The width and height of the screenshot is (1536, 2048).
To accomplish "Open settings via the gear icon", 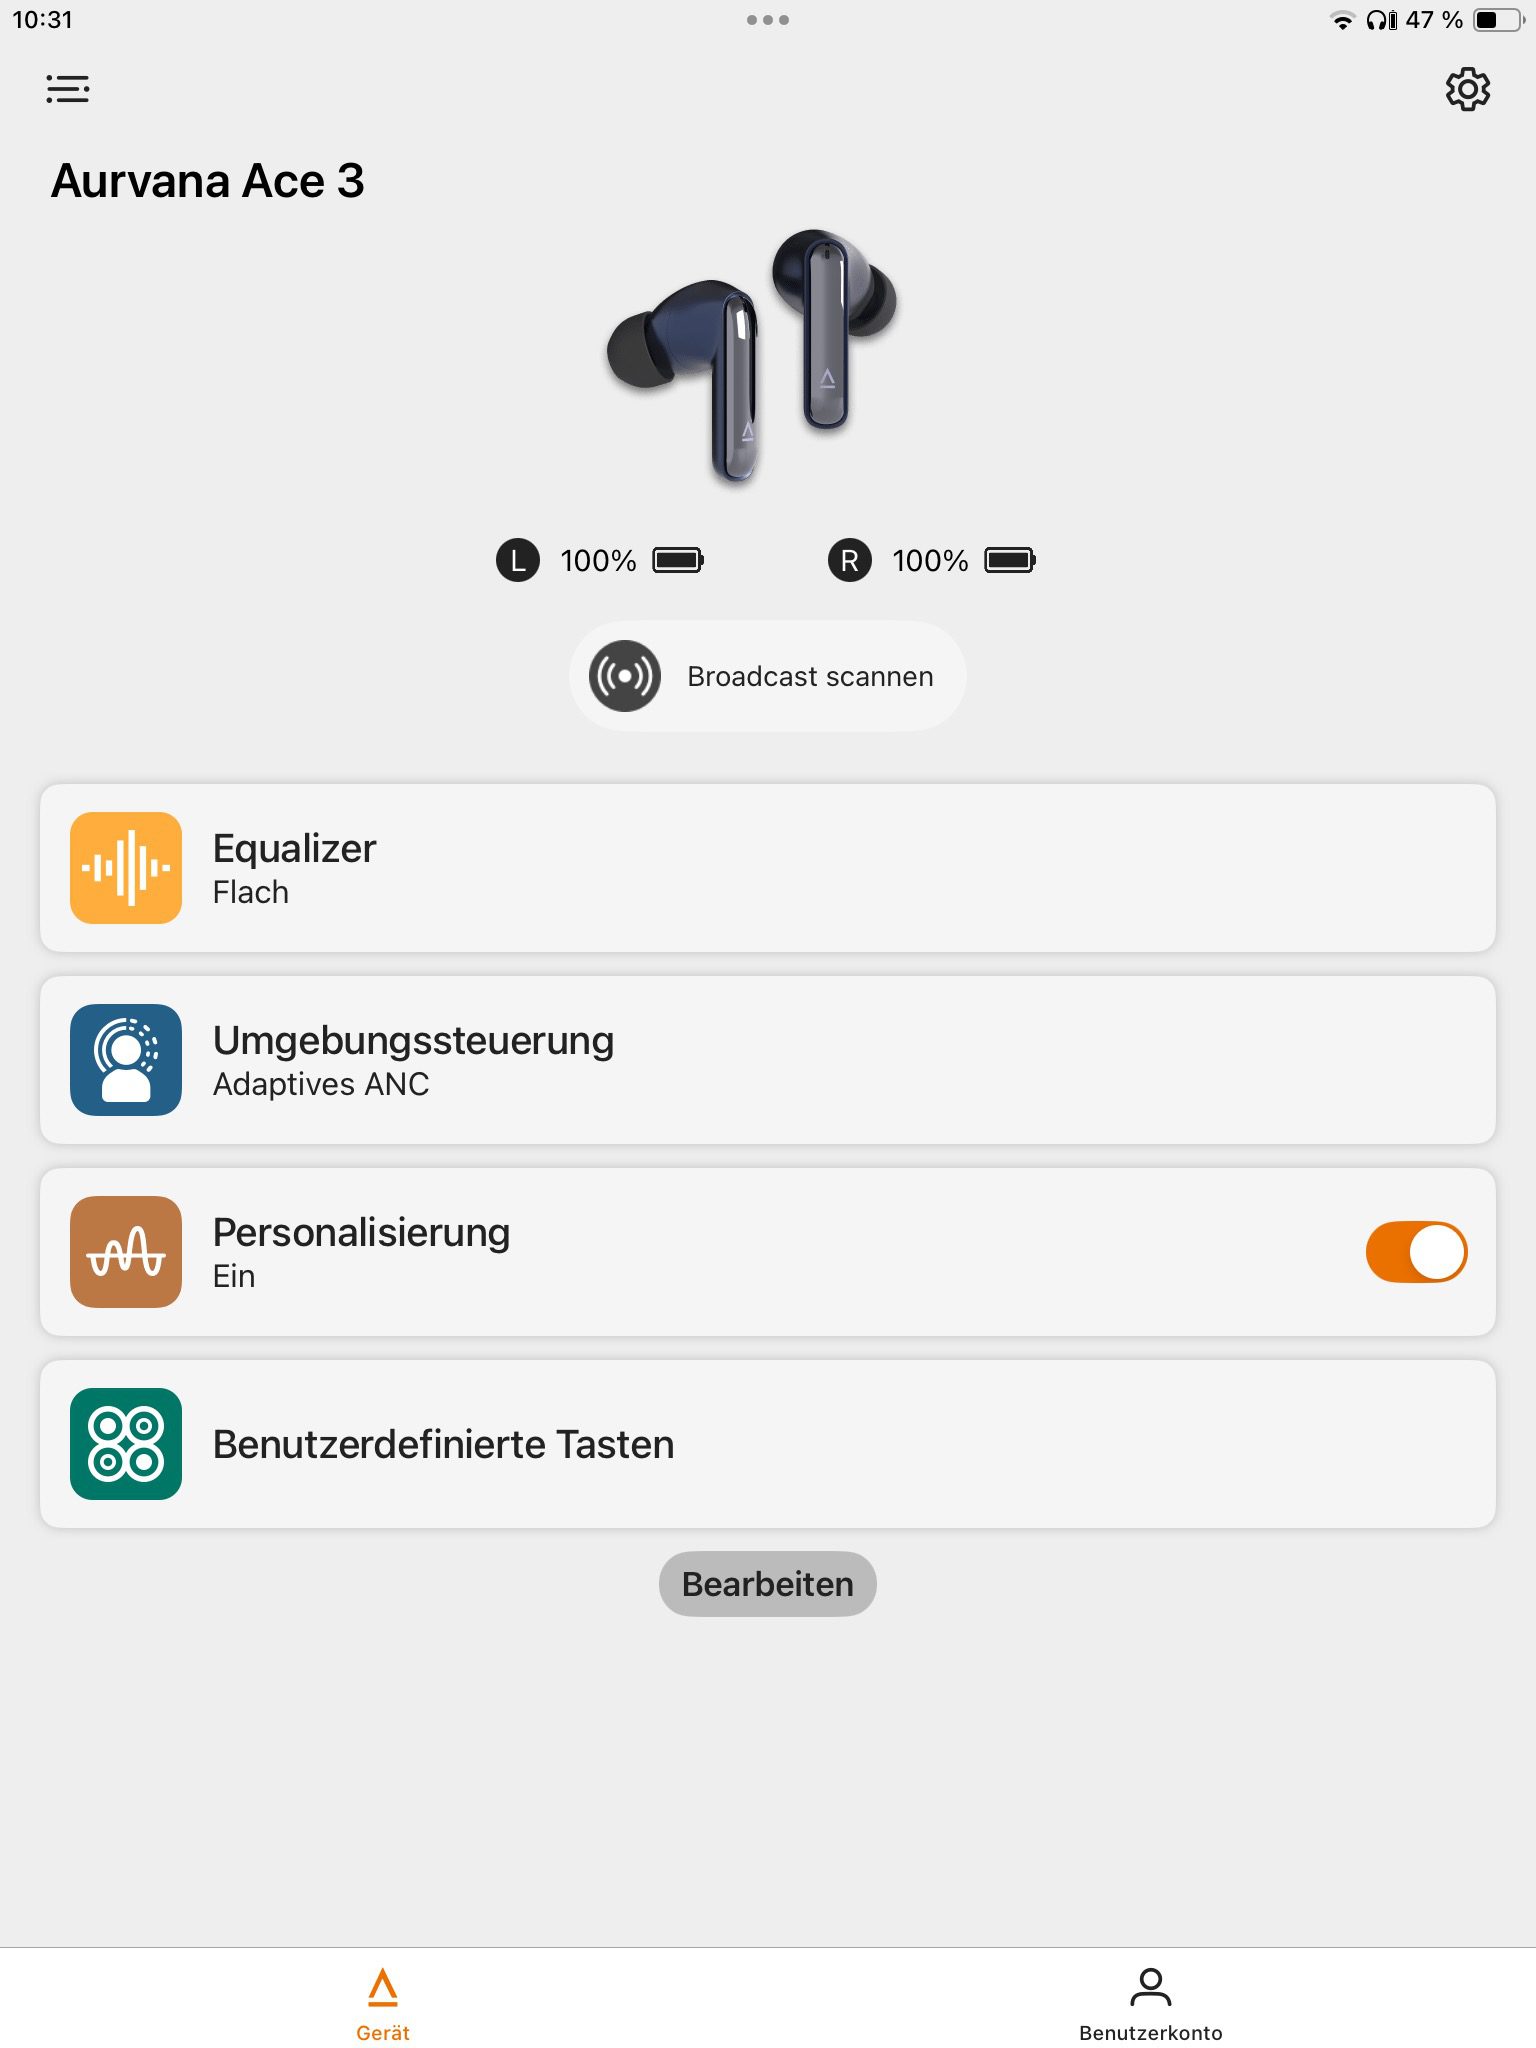I will [x=1467, y=89].
